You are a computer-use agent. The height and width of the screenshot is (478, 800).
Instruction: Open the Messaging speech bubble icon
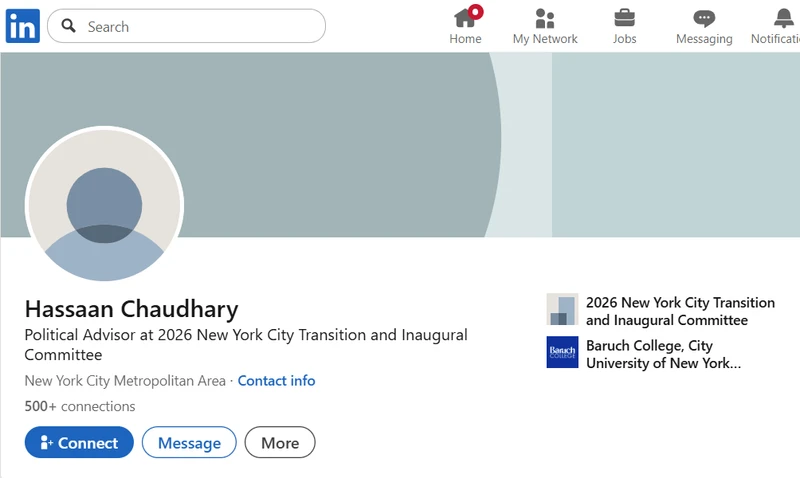pyautogui.click(x=704, y=19)
